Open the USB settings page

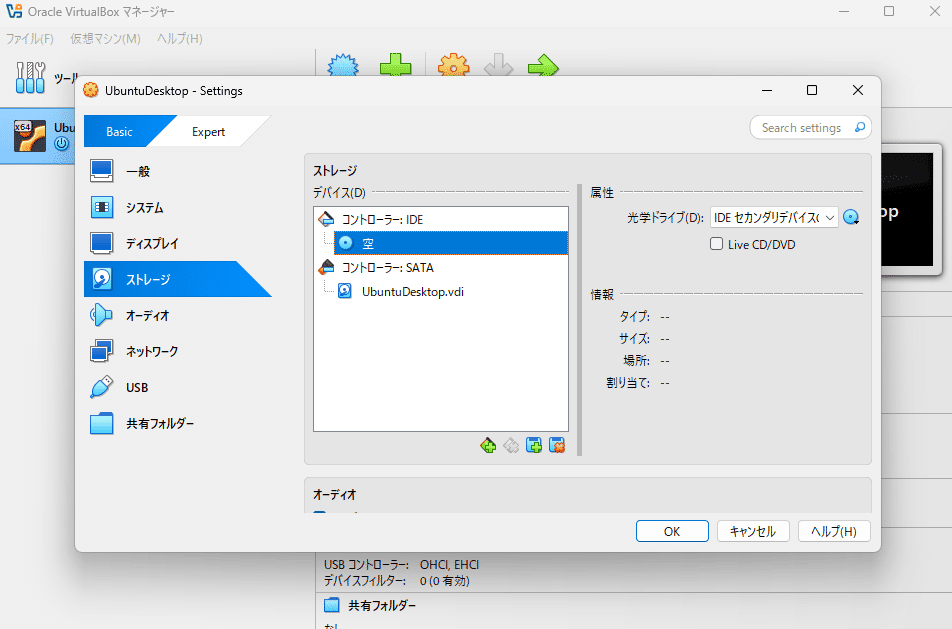[x=178, y=387]
